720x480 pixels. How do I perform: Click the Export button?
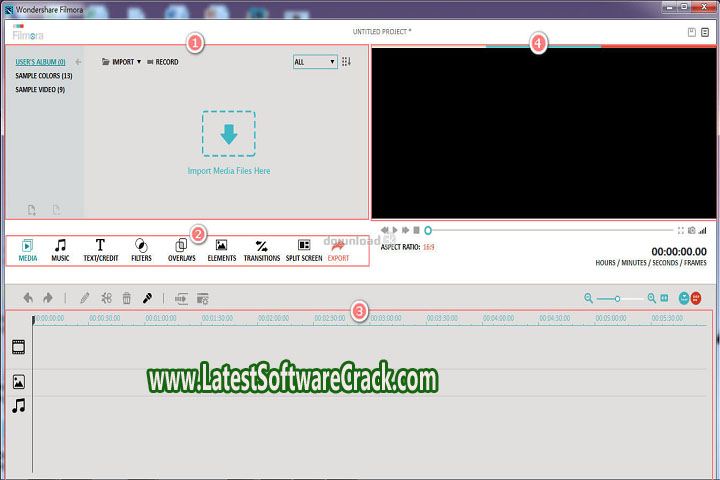tap(338, 252)
